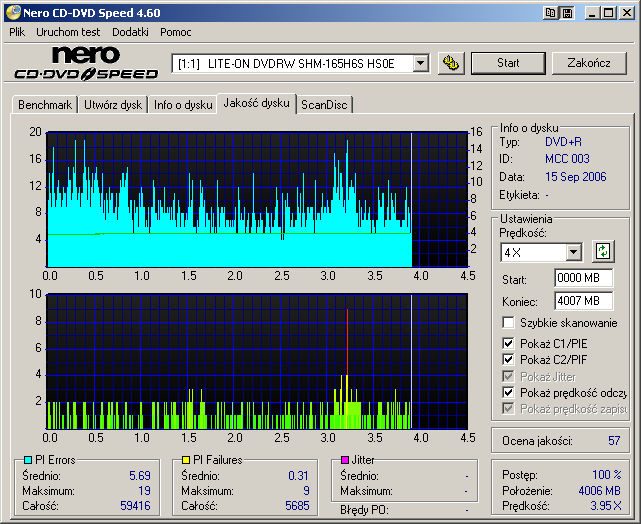Click PI Failures Całość value 5685
This screenshot has width=641, height=524.
coord(297,506)
